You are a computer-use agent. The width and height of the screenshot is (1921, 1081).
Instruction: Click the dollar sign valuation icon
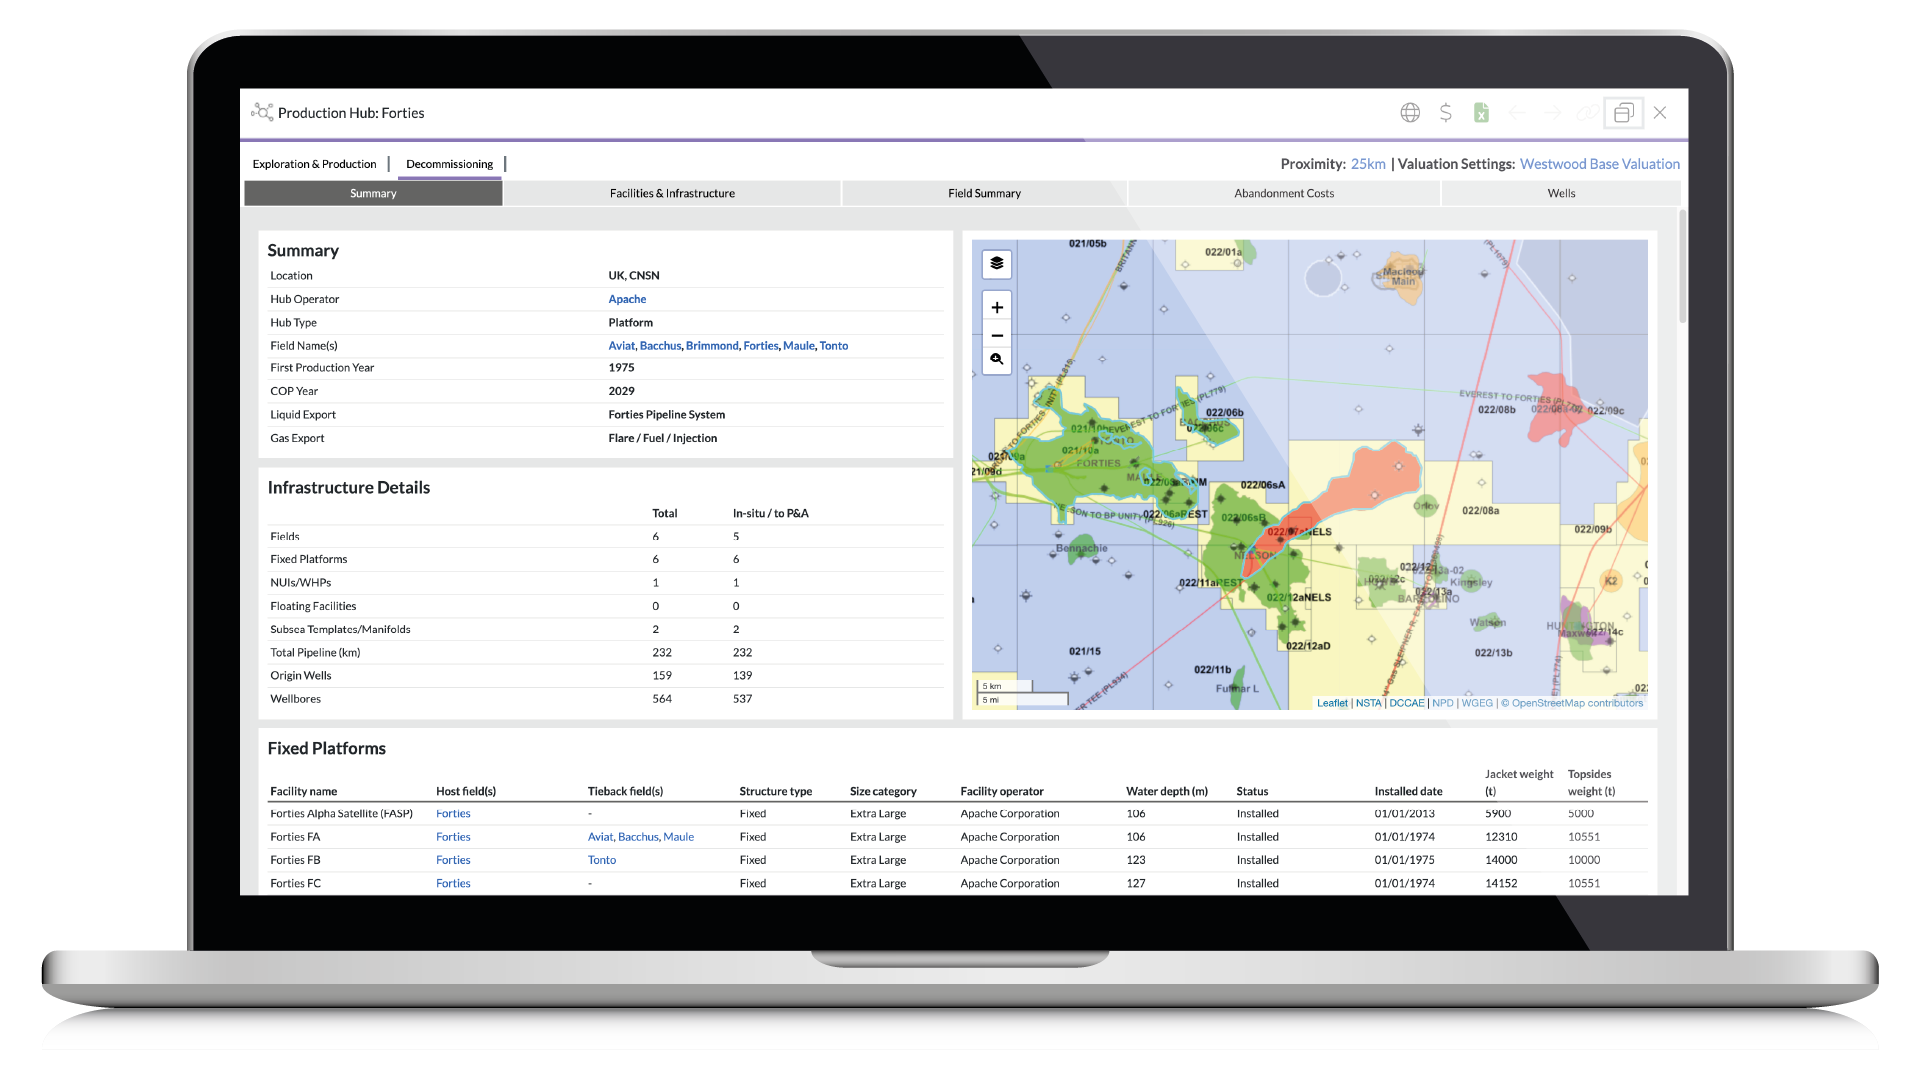click(x=1445, y=113)
